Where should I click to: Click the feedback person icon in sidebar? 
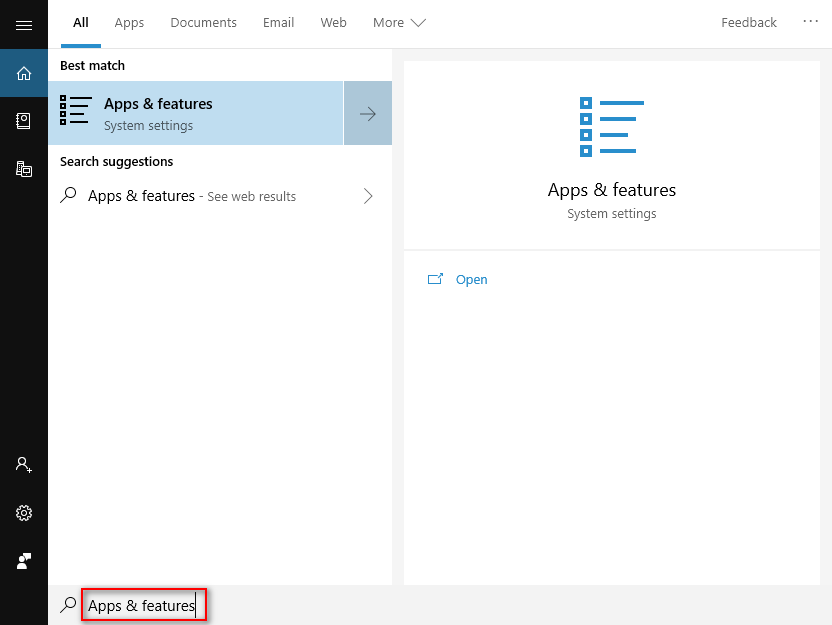pos(24,561)
